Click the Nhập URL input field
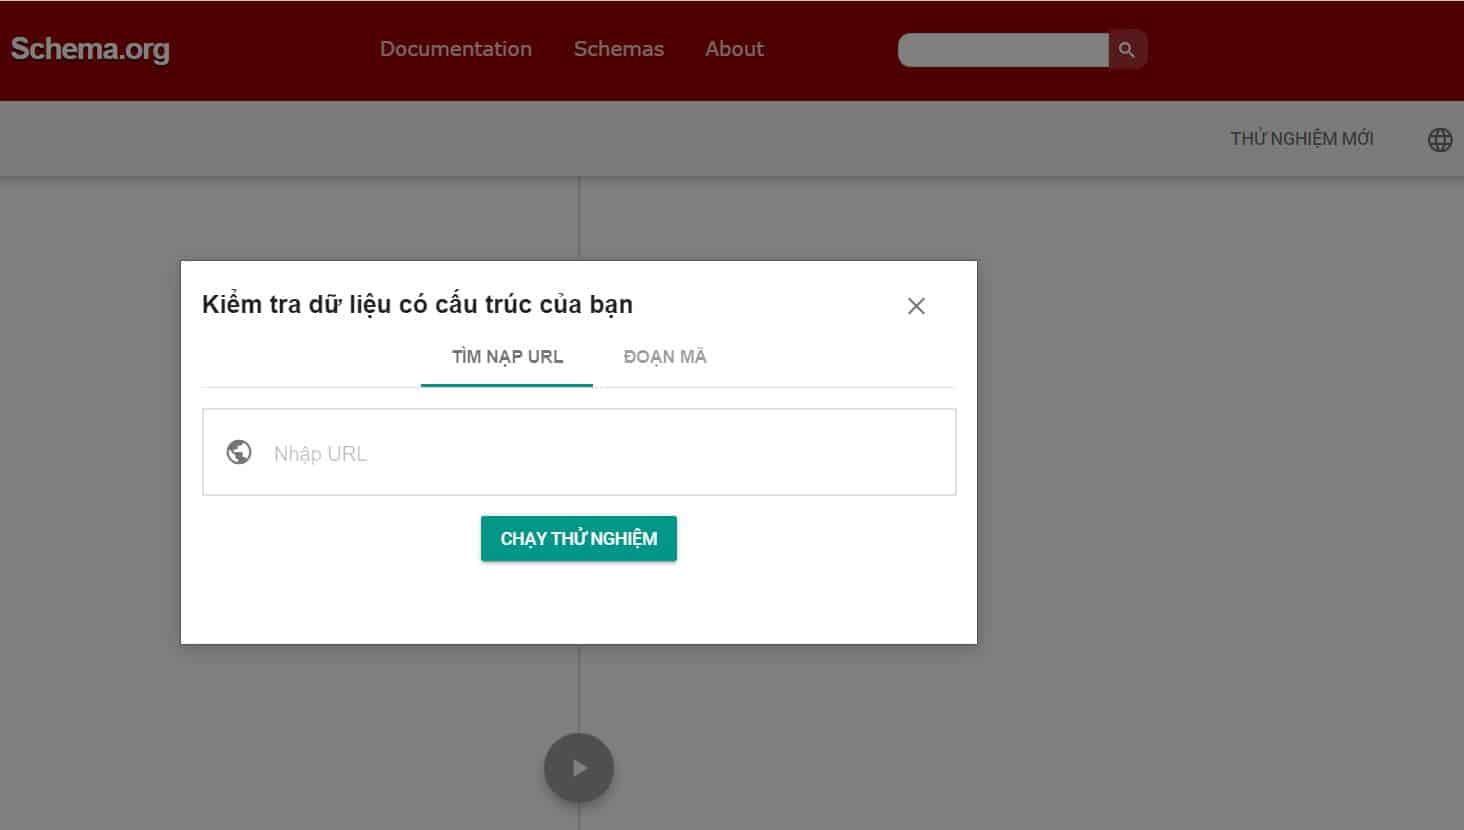Image resolution: width=1464 pixels, height=830 pixels. [579, 452]
